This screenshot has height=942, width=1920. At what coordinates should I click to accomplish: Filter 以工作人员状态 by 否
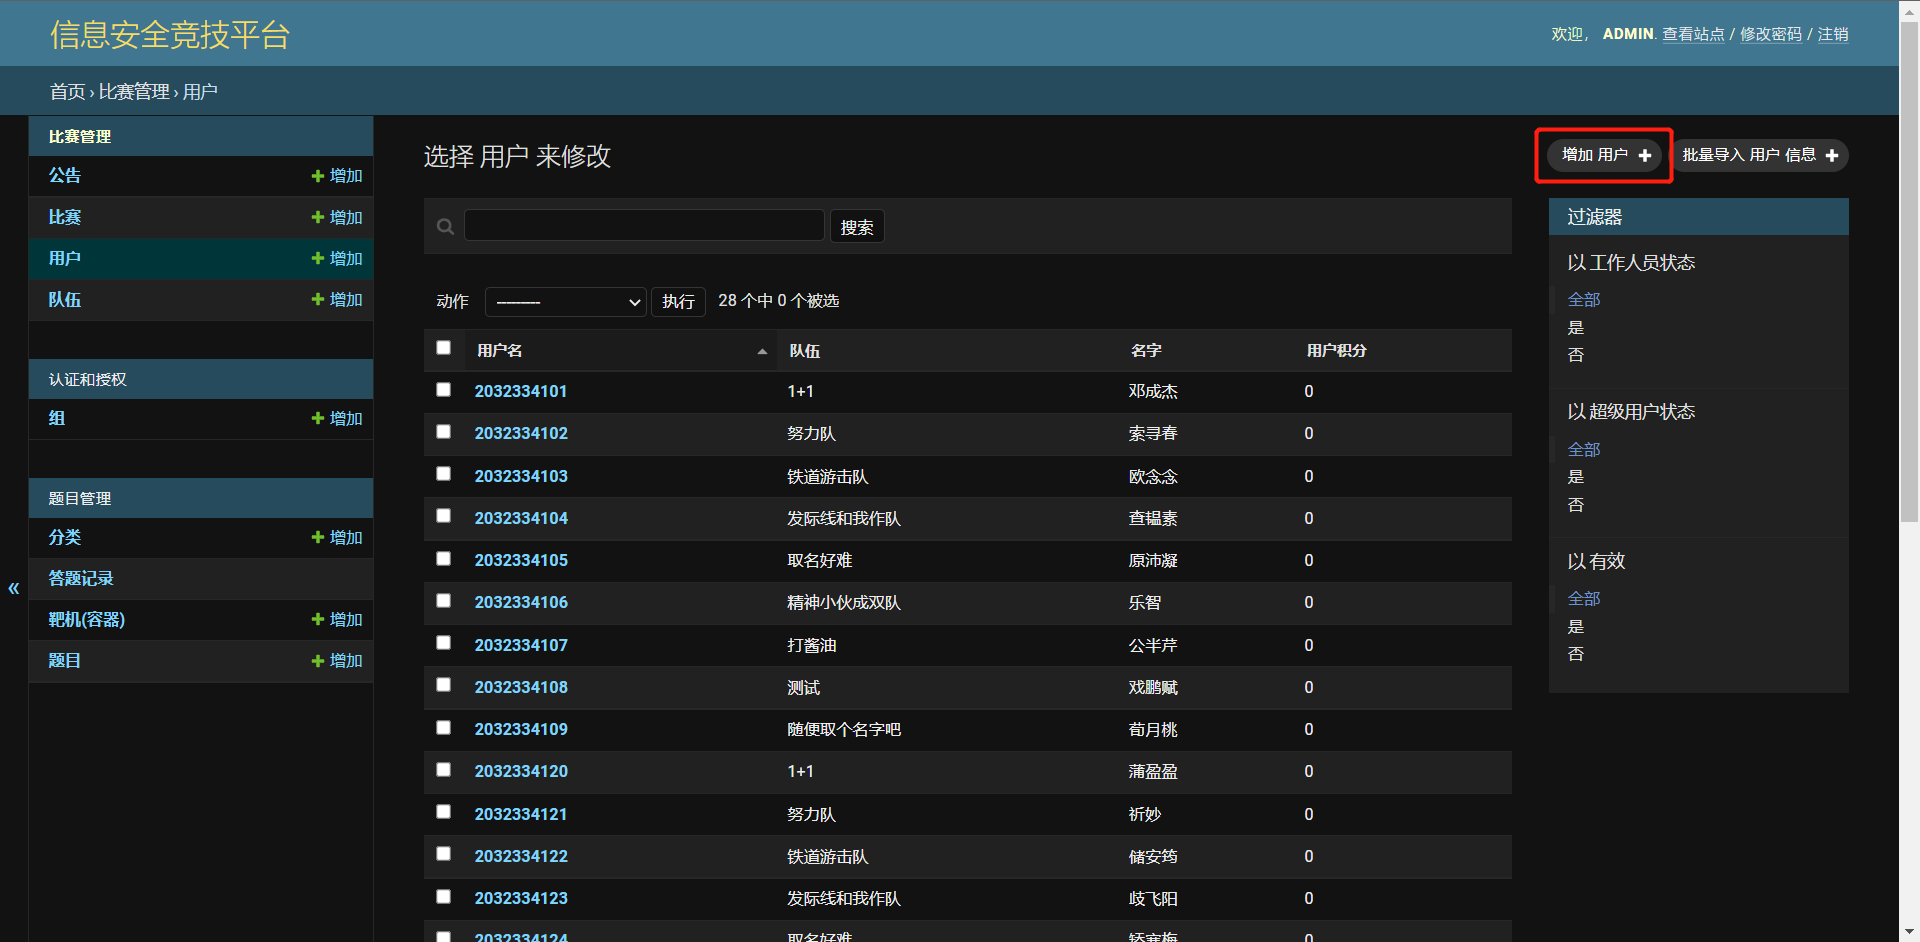(x=1576, y=354)
